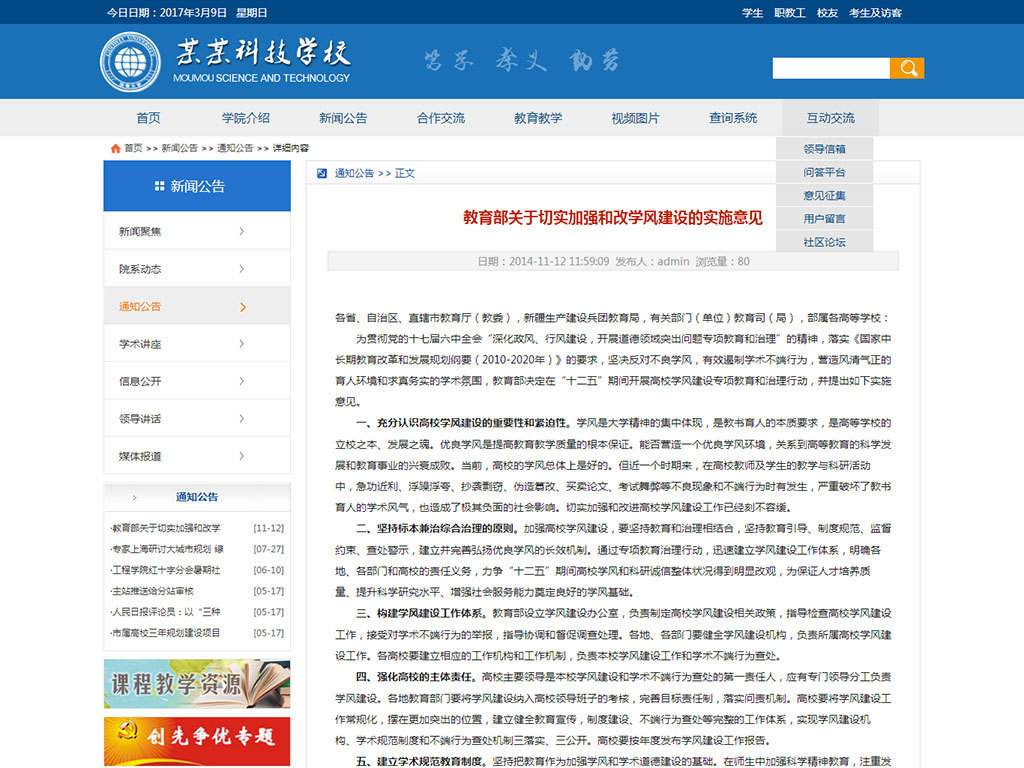Open the notice 教育部关于切实加强和改学
Image resolution: width=1024 pixels, height=768 pixels.
tap(166, 528)
